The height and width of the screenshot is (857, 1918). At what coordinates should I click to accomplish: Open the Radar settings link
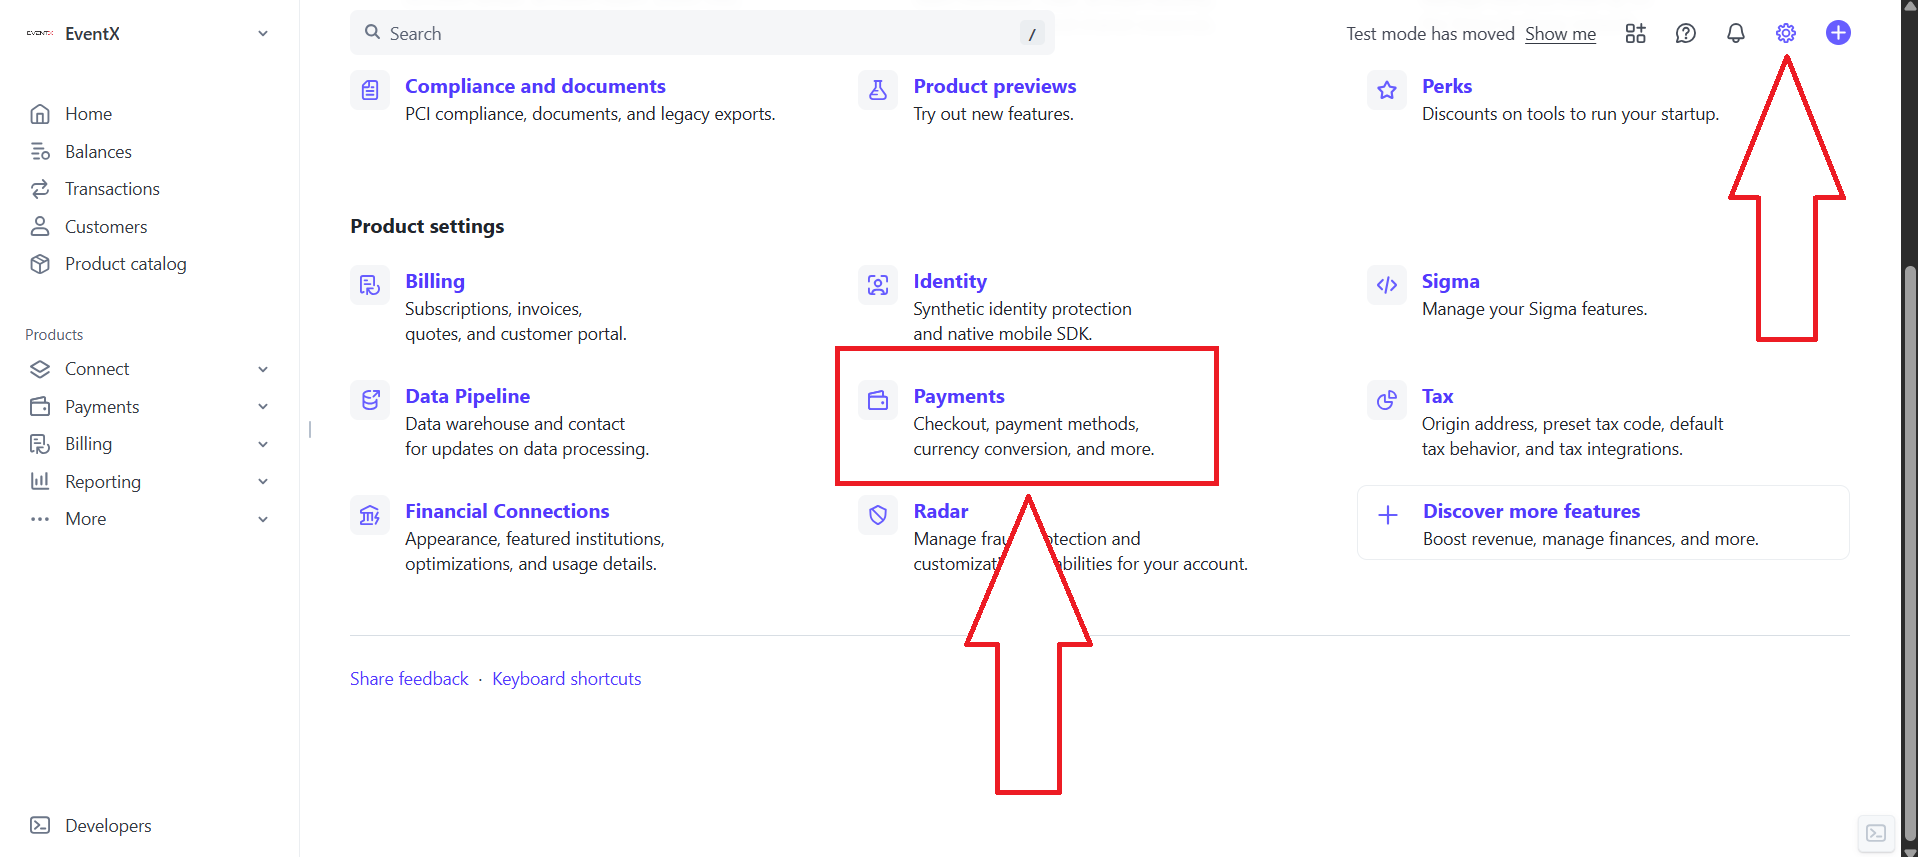coord(941,511)
